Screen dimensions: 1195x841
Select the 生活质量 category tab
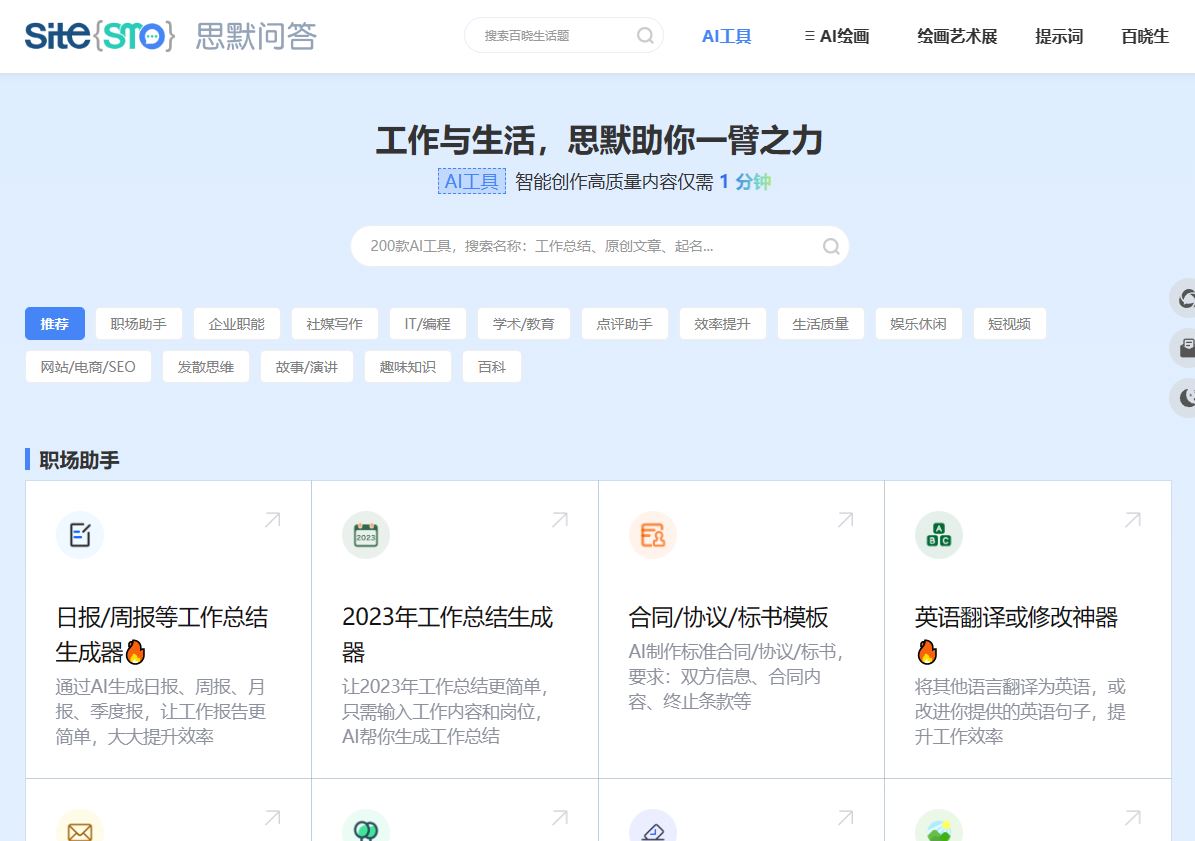click(821, 324)
